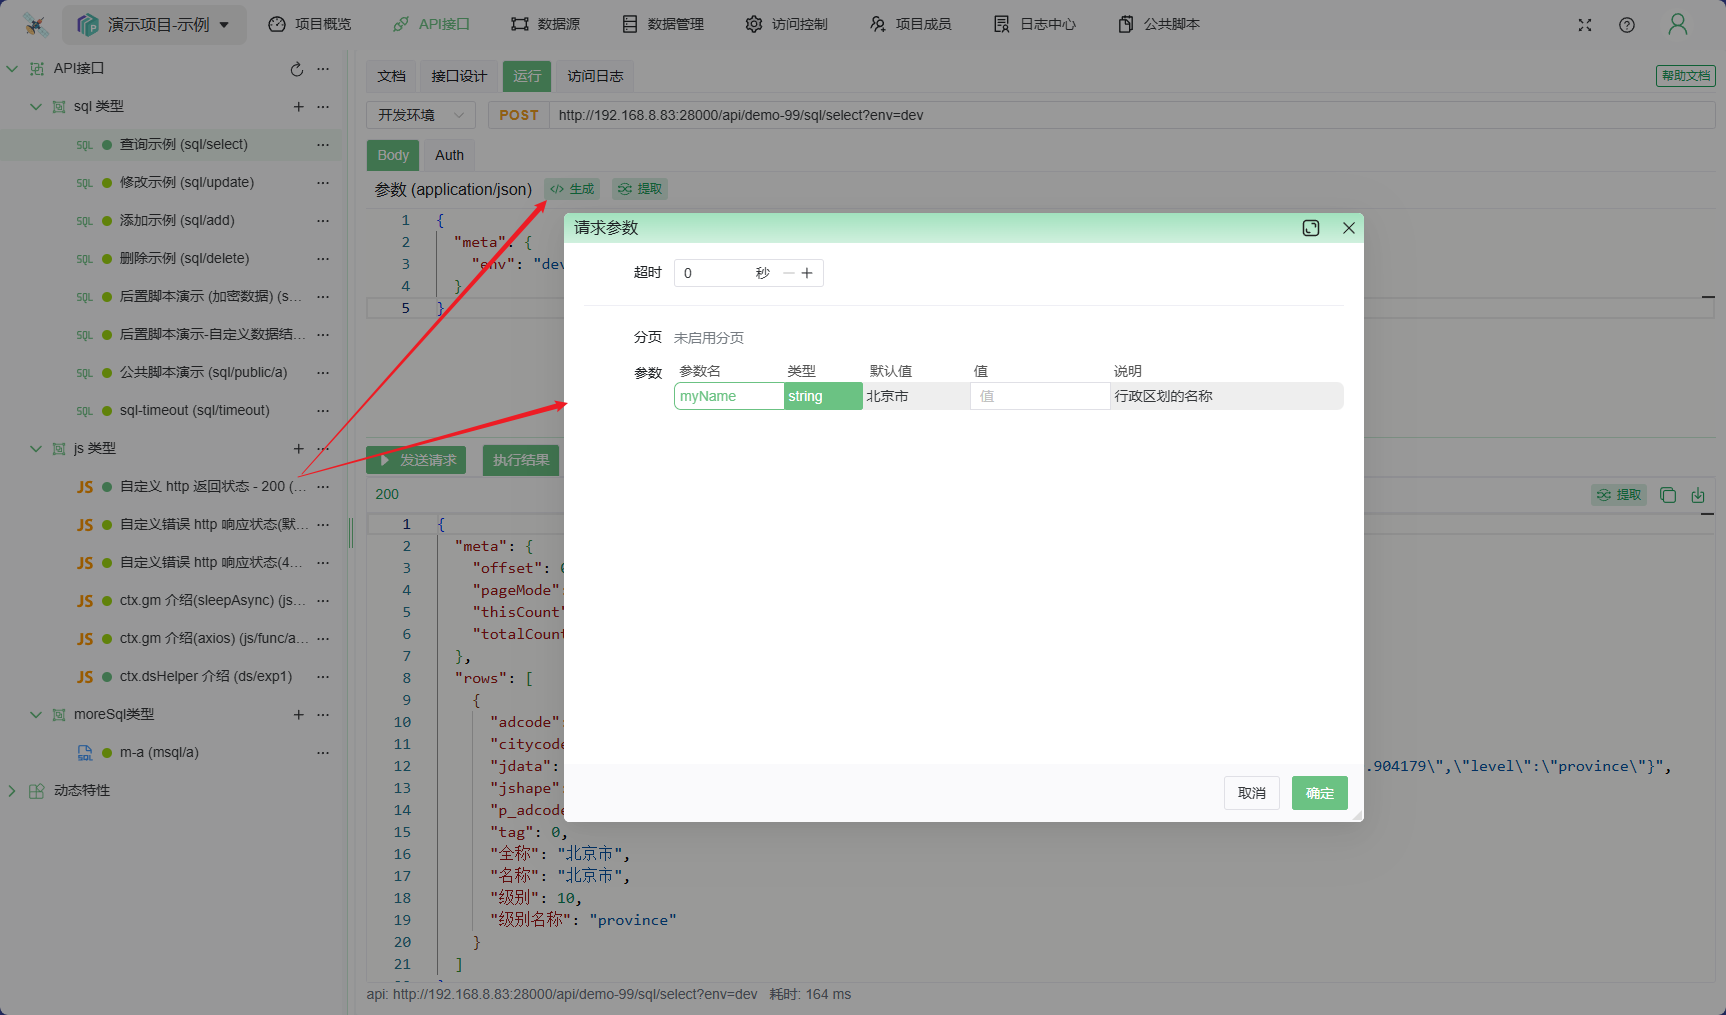Open the user profile avatar icon
Viewport: 1726px width, 1015px height.
(x=1678, y=25)
